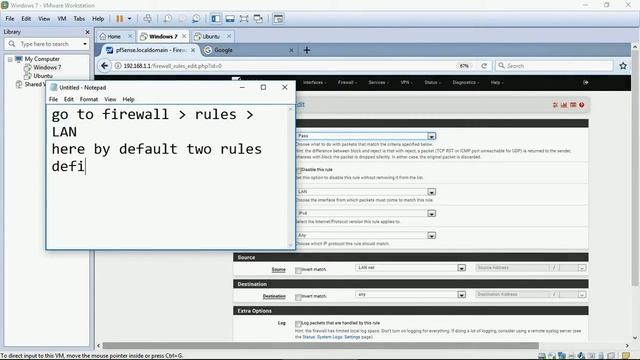The image size is (640, 360).
Task: Open the library search dropdown arrow
Action: (85, 44)
